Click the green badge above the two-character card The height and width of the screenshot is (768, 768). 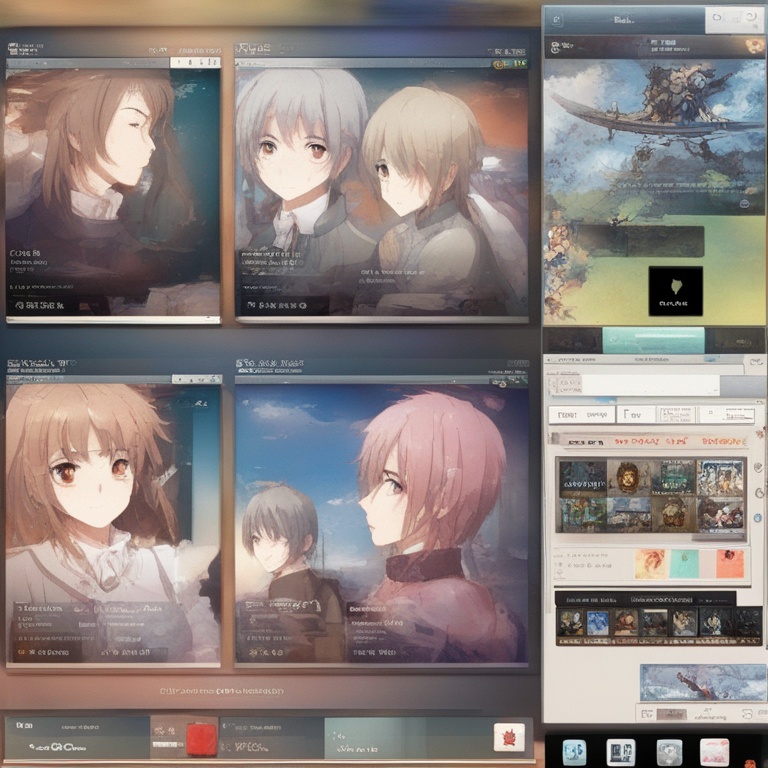point(510,64)
